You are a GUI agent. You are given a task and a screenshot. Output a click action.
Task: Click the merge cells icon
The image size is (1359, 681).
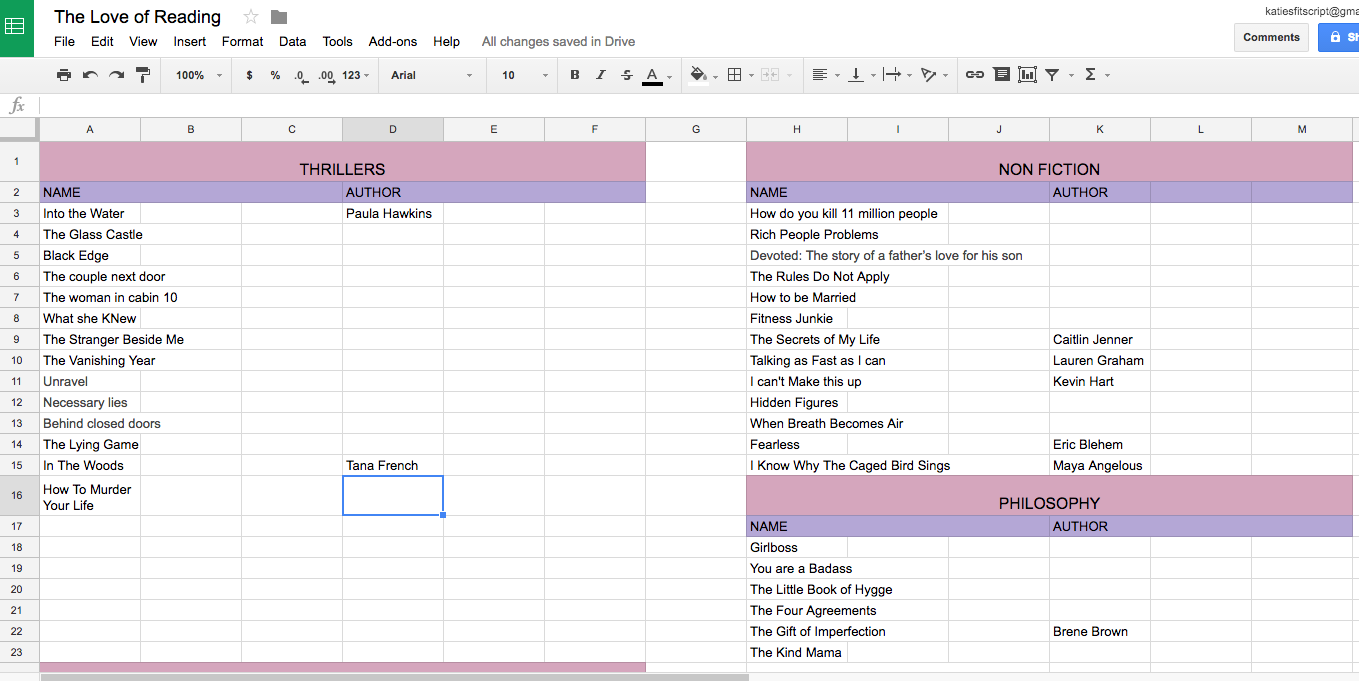pyautogui.click(x=769, y=75)
